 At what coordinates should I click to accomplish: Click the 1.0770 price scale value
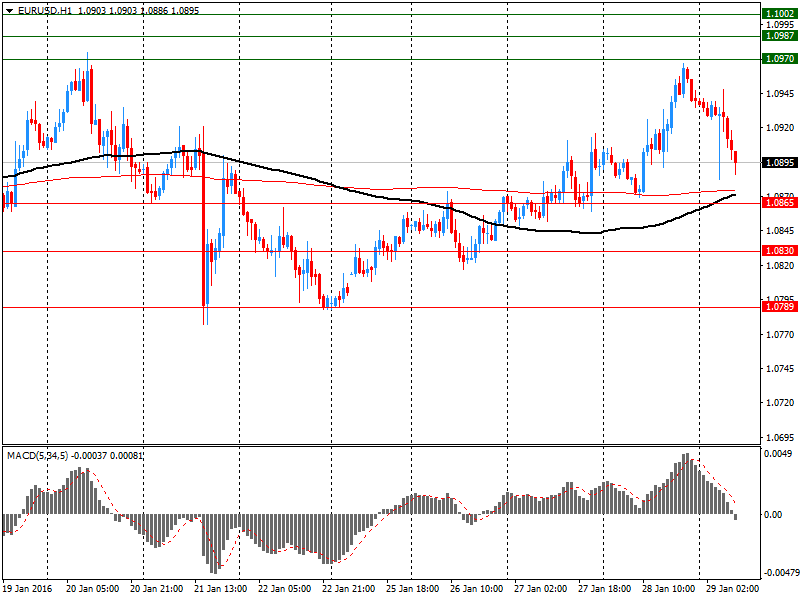(x=780, y=335)
